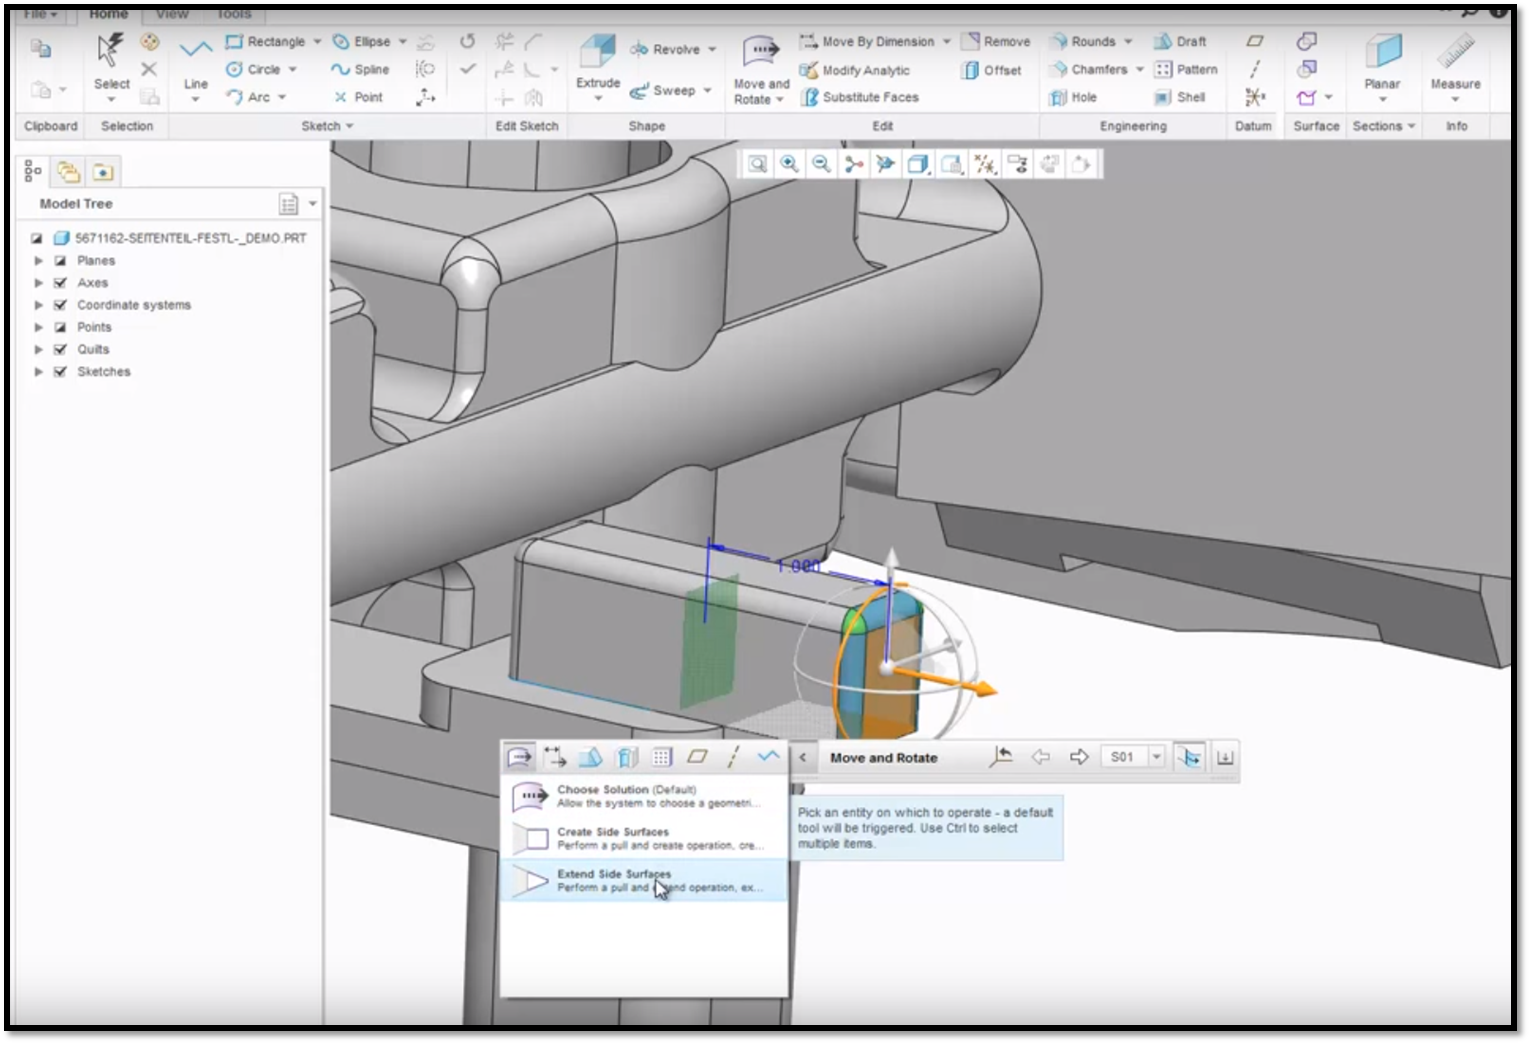The width and height of the screenshot is (1530, 1044).
Task: Click the grid pattern icon in floating toolbar
Action: click(661, 757)
